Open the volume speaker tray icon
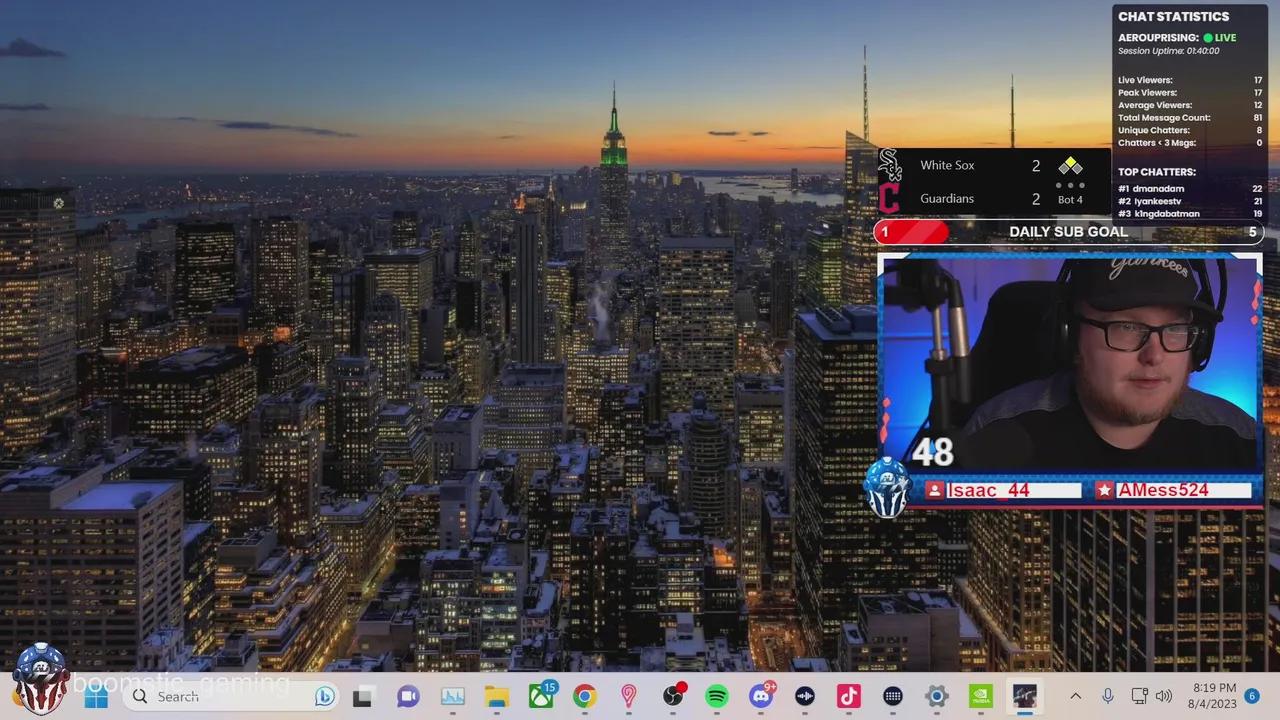The image size is (1280, 720). (x=1164, y=696)
